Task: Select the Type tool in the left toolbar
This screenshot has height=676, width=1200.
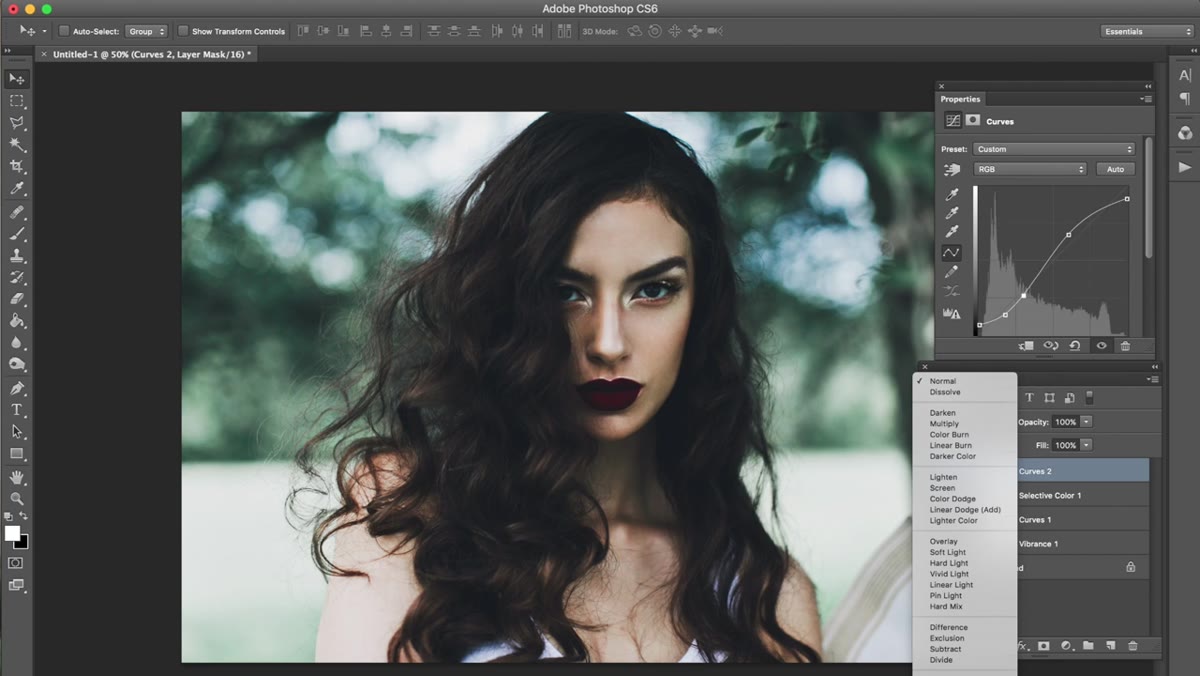Action: 17,410
